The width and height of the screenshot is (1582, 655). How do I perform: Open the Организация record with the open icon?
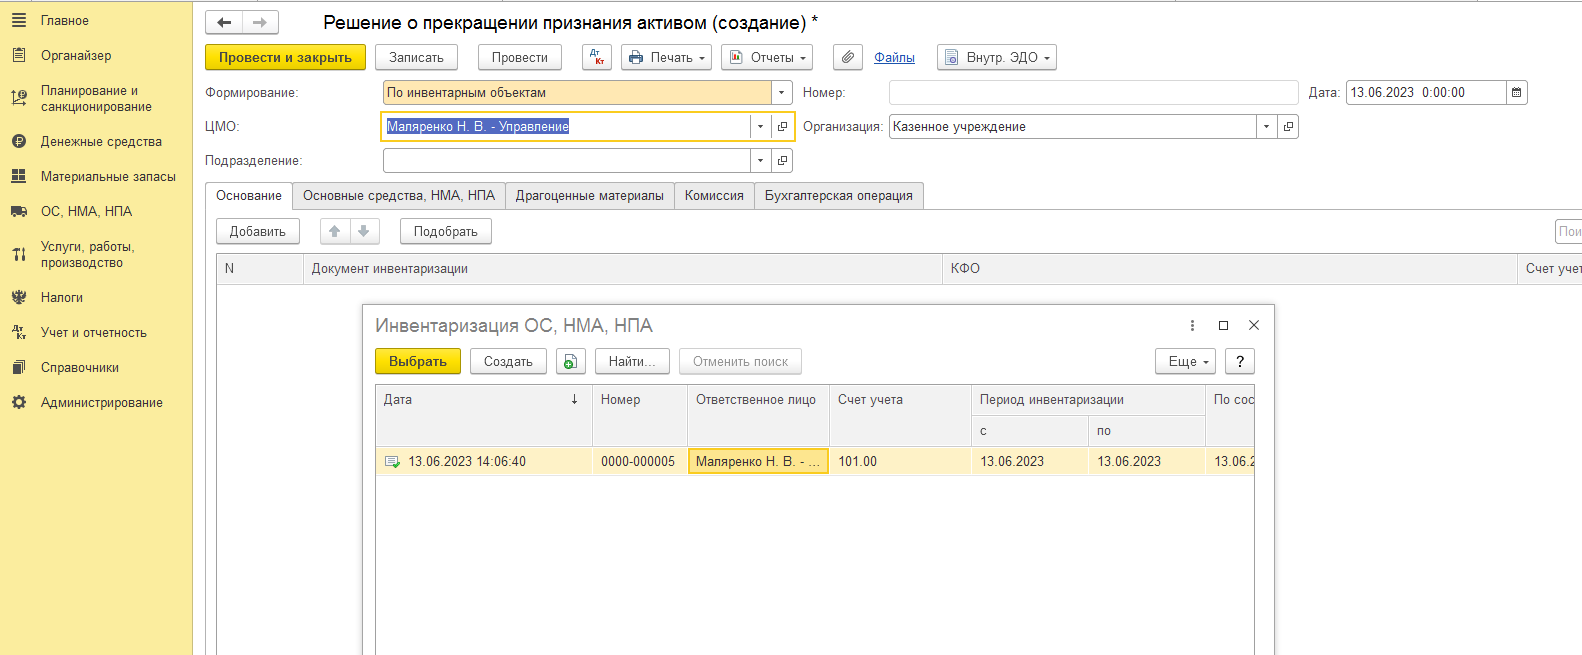[1288, 127]
